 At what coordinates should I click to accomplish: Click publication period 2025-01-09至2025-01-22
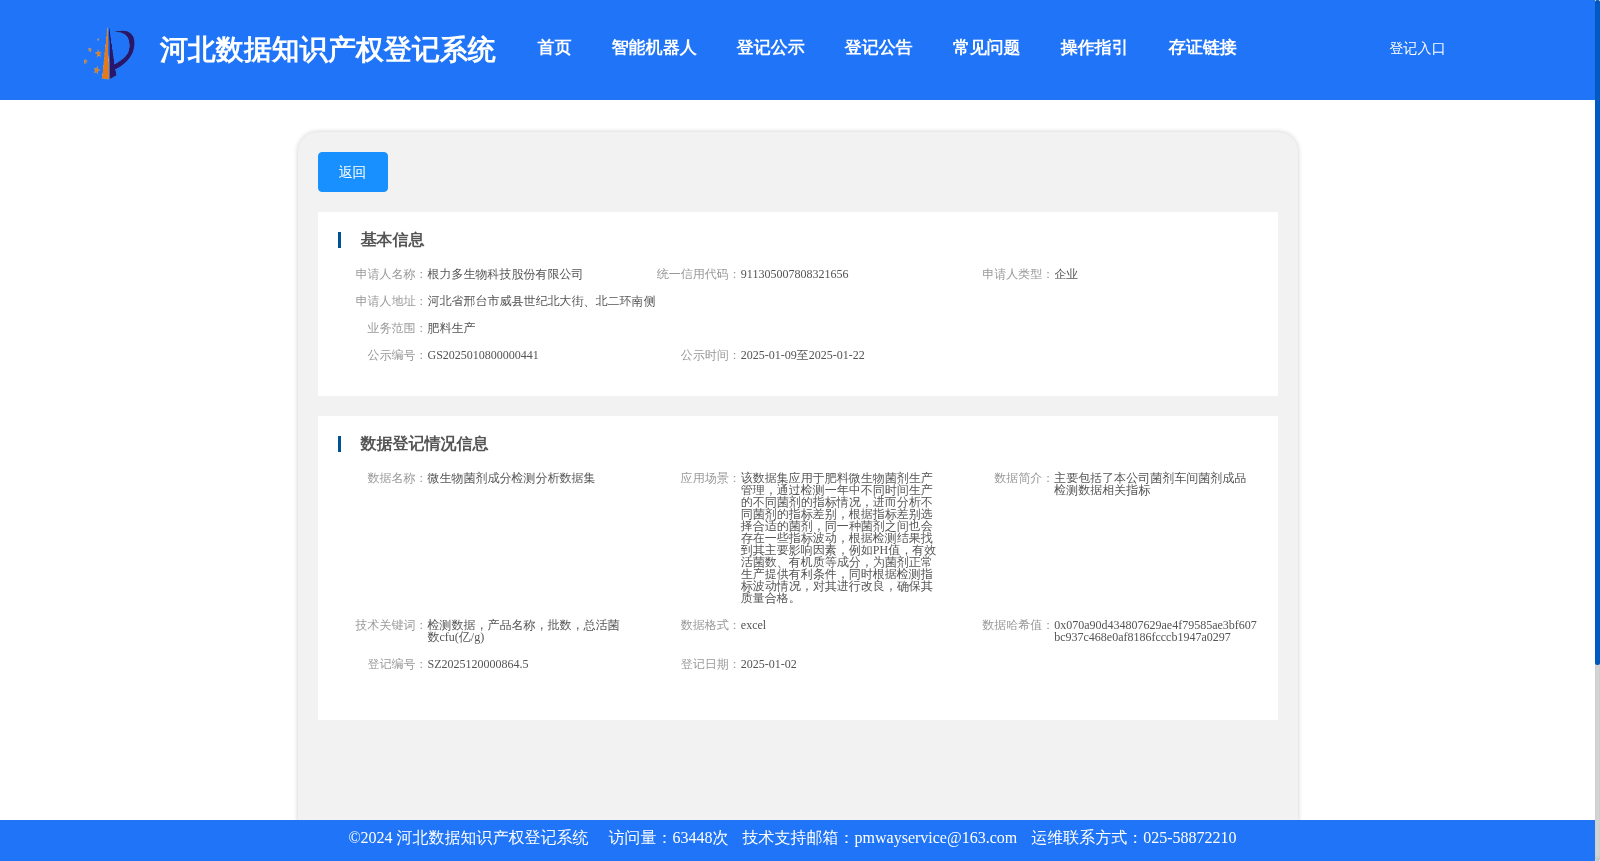tap(802, 355)
